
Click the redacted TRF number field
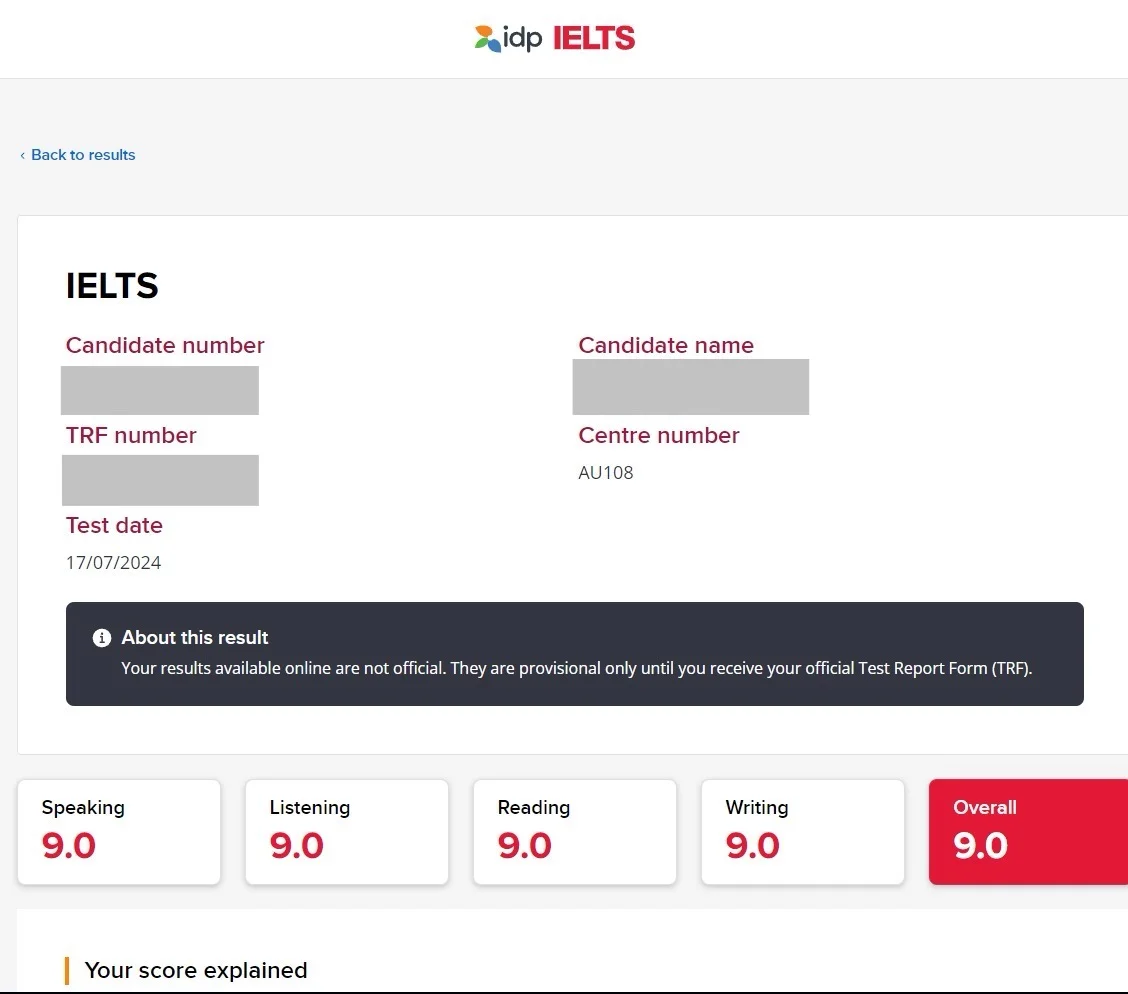160,480
